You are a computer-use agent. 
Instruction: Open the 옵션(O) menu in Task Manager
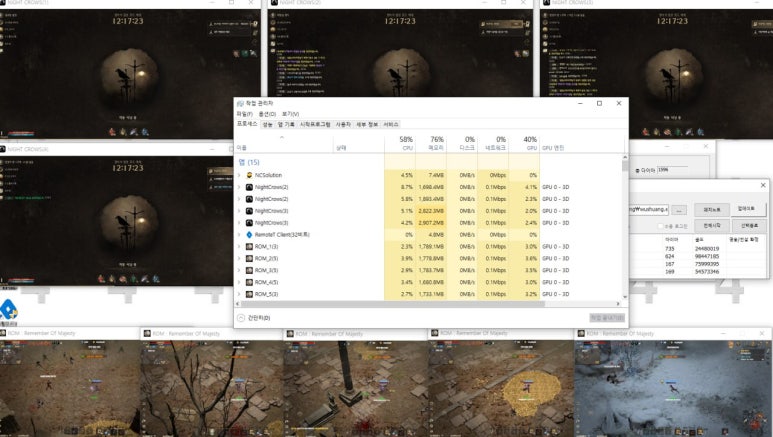(x=267, y=114)
